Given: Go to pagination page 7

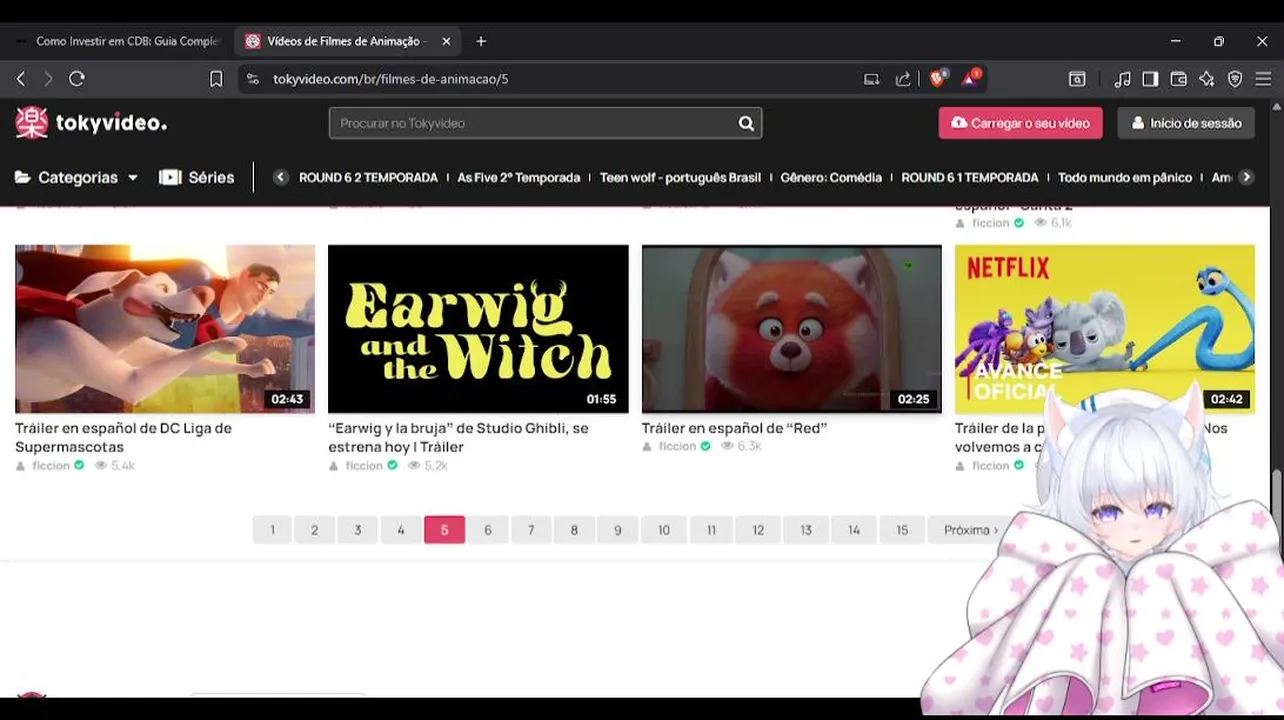Looking at the screenshot, I should [x=531, y=530].
